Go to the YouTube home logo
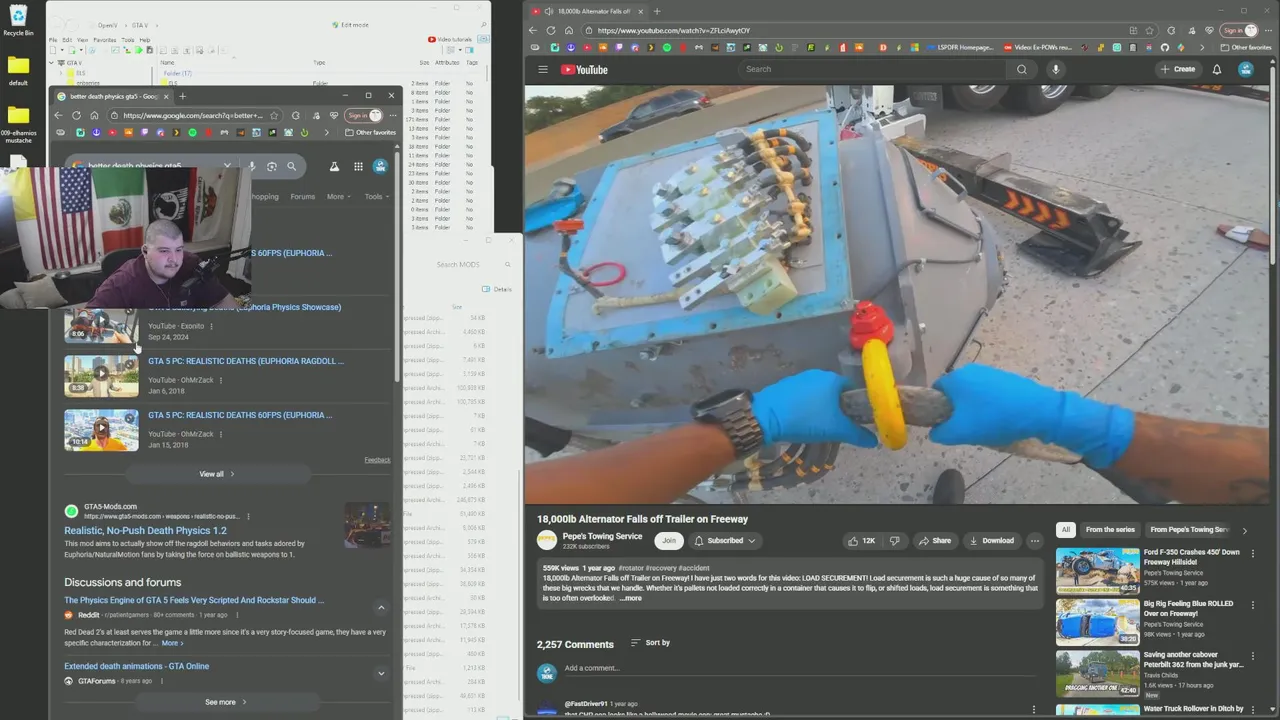This screenshot has height=720, width=1280. click(584, 69)
